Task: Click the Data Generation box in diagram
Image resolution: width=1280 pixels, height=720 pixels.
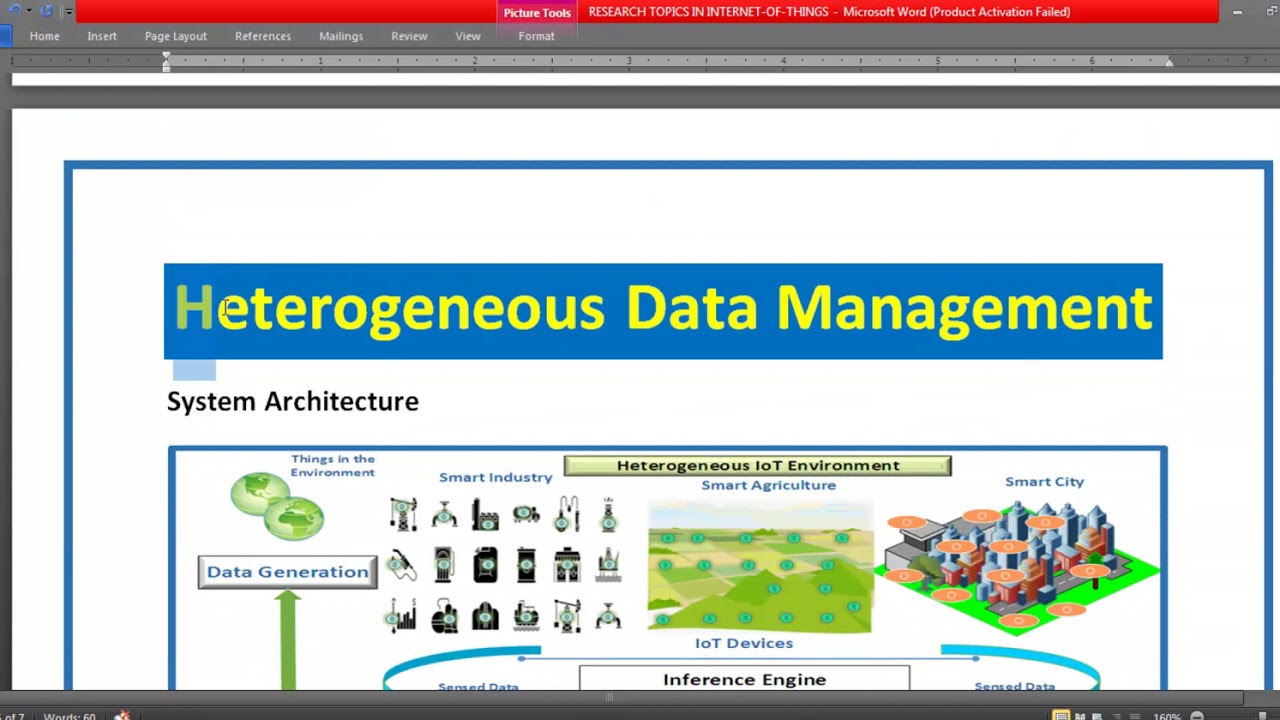Action: 288,572
